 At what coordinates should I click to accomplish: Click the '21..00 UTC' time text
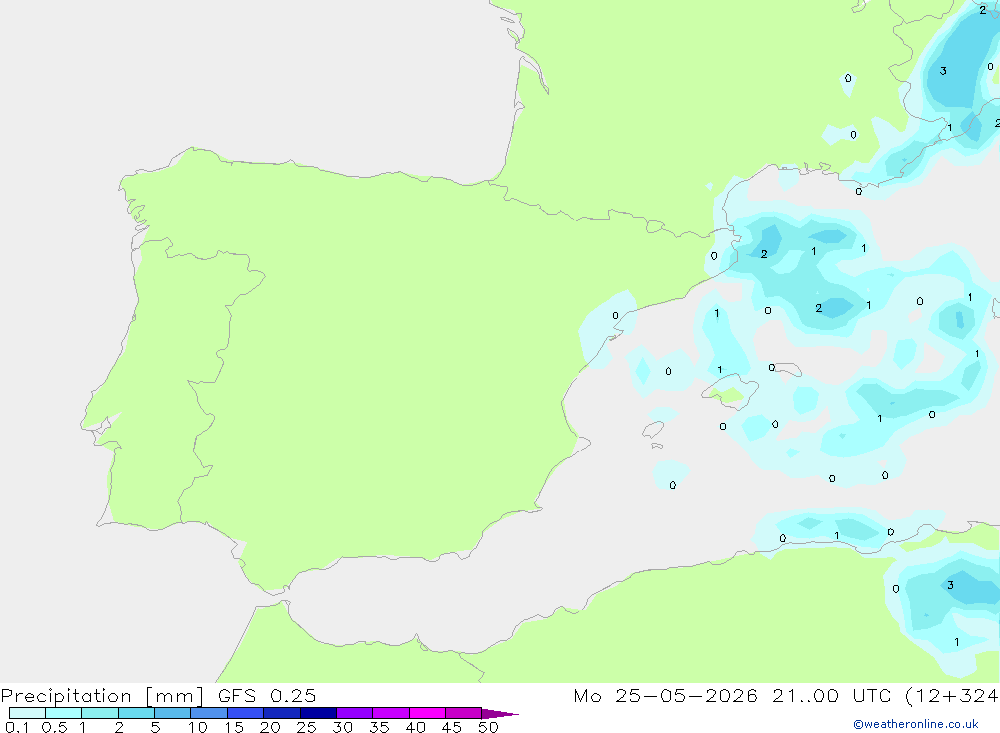point(831,695)
